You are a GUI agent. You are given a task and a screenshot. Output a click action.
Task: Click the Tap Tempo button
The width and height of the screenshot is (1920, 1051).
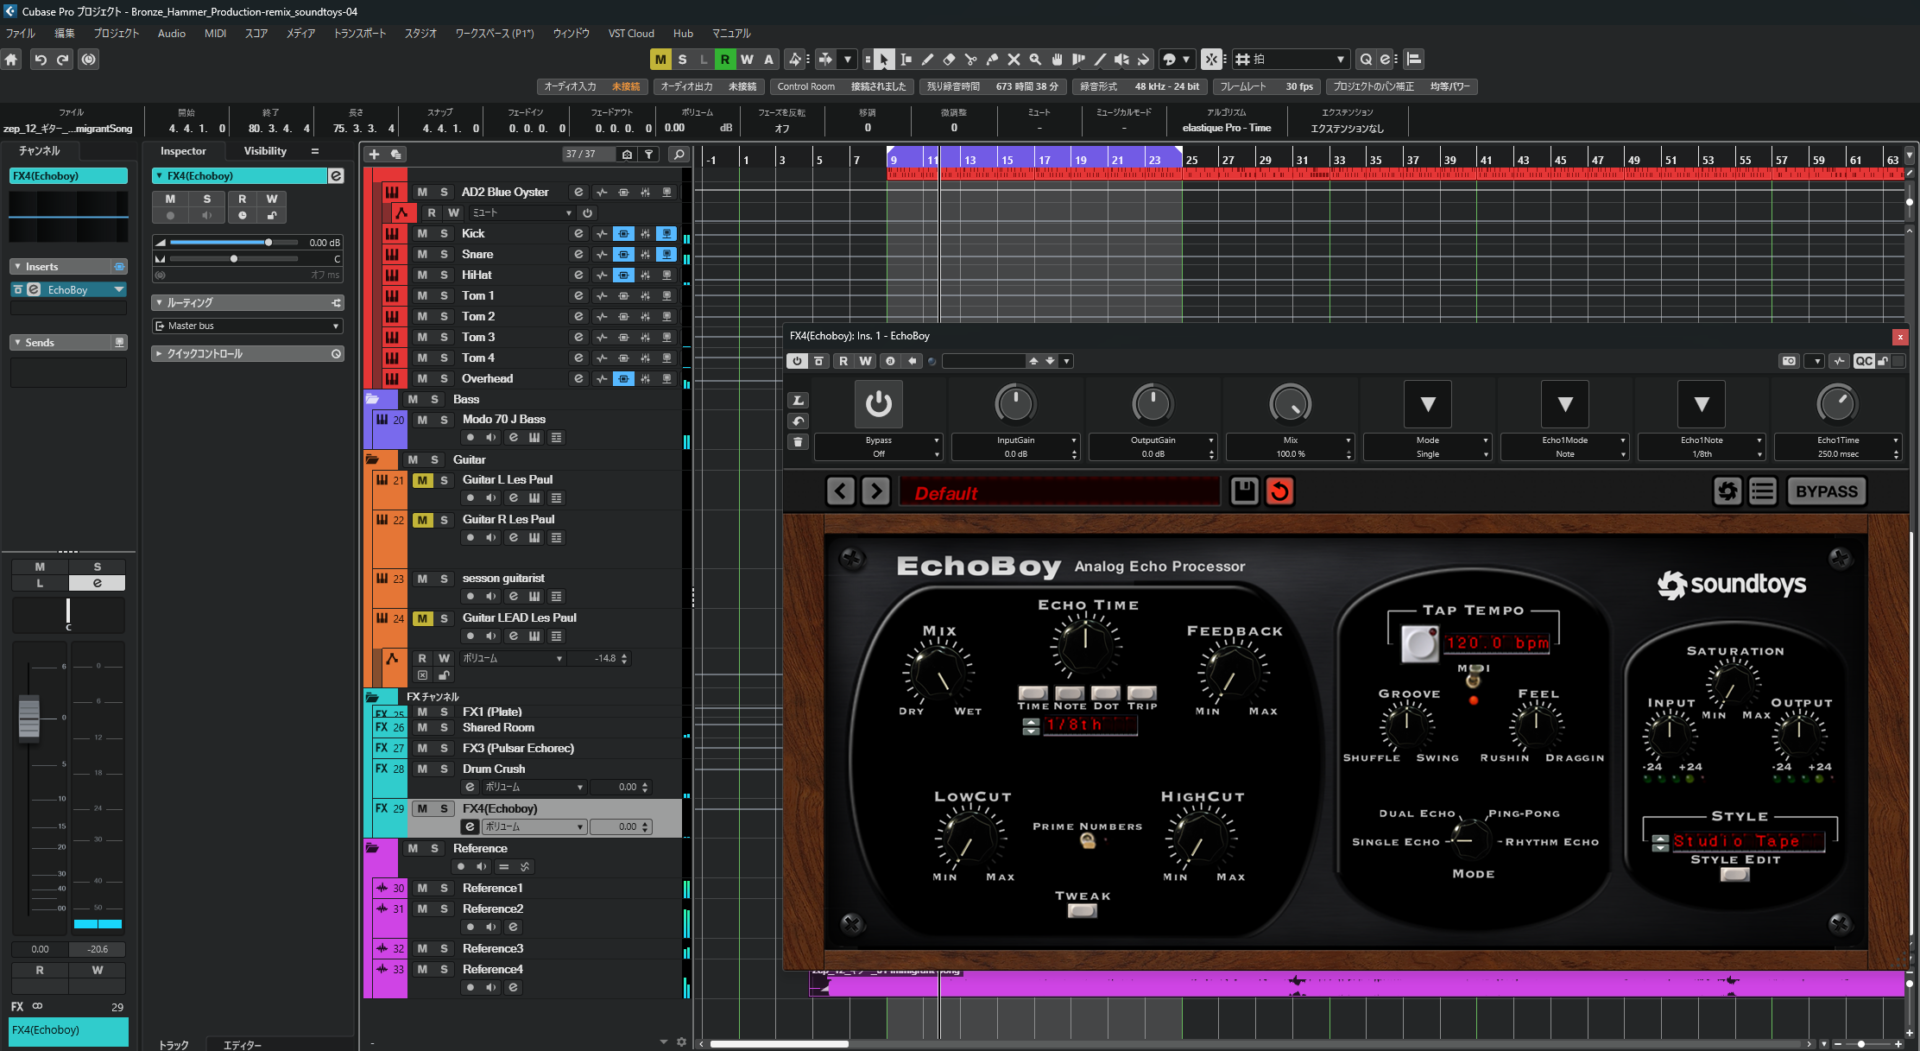pos(1418,643)
